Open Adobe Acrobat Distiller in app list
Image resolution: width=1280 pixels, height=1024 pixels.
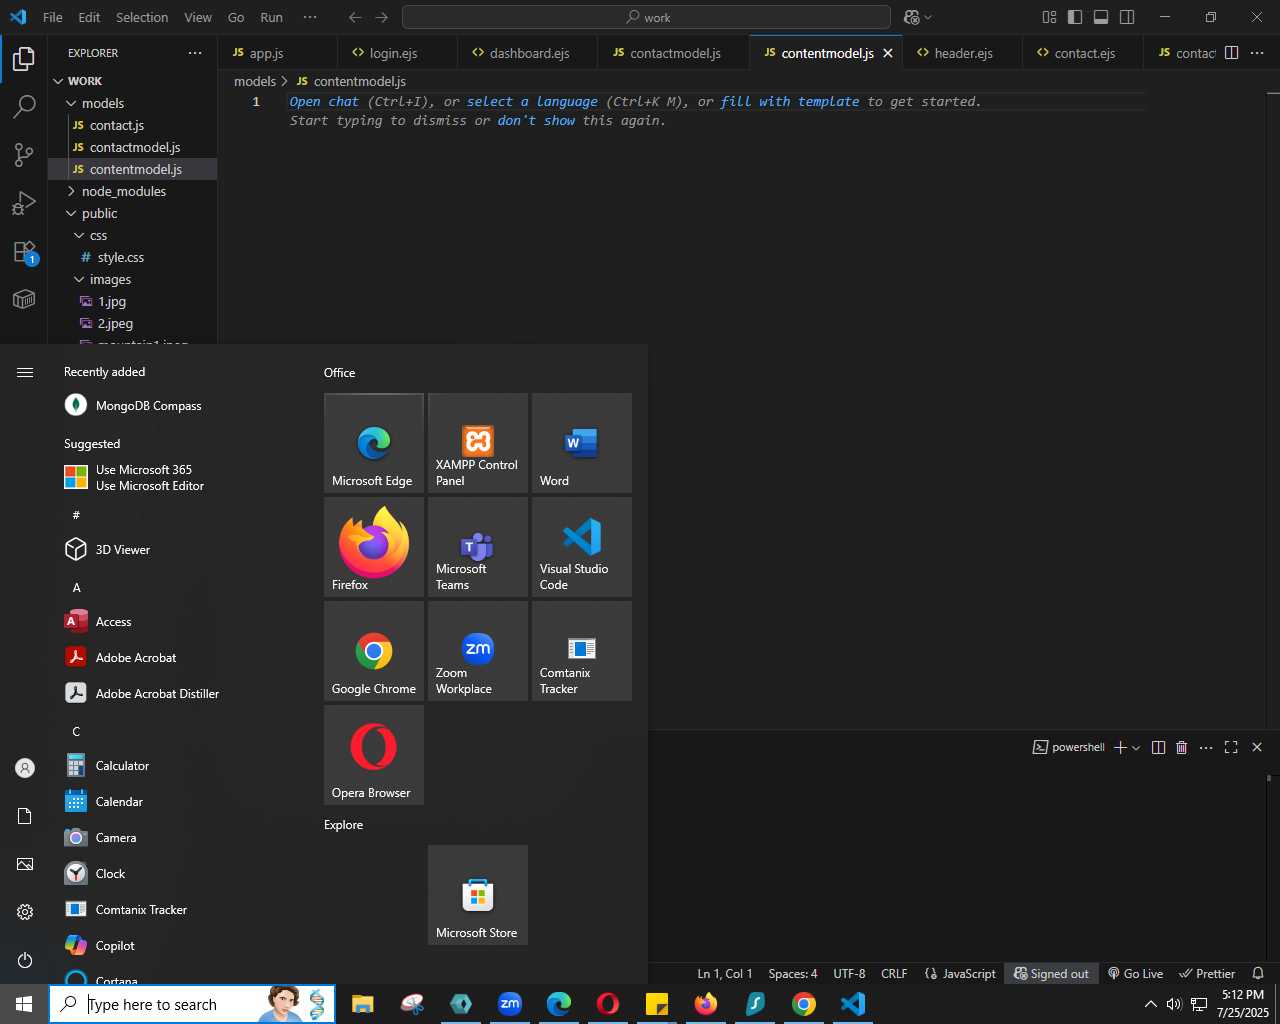click(x=157, y=693)
